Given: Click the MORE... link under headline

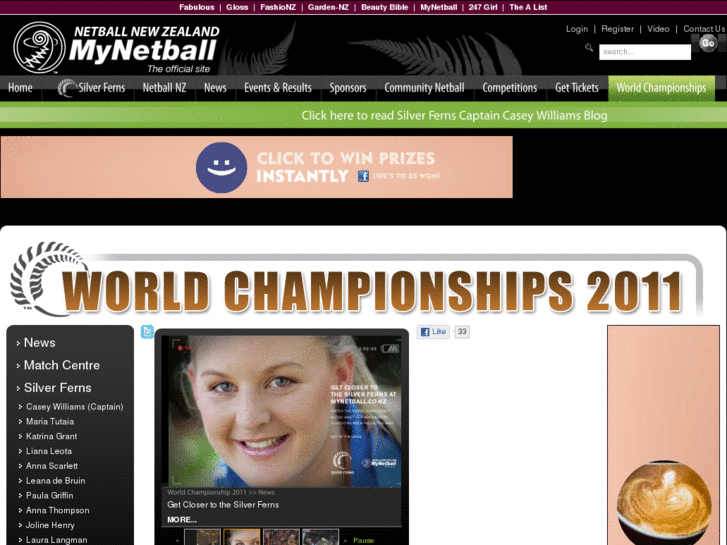Looking at the screenshot, I should (x=182, y=520).
